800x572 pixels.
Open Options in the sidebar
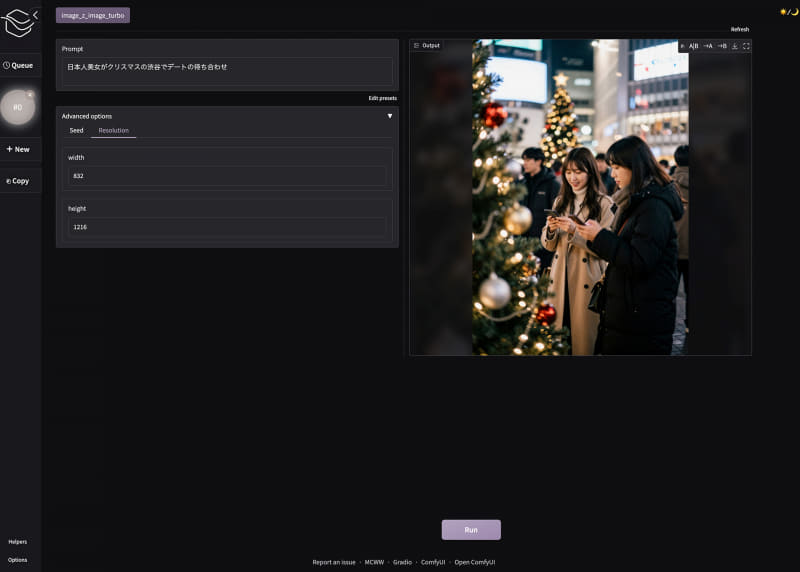click(x=18, y=560)
